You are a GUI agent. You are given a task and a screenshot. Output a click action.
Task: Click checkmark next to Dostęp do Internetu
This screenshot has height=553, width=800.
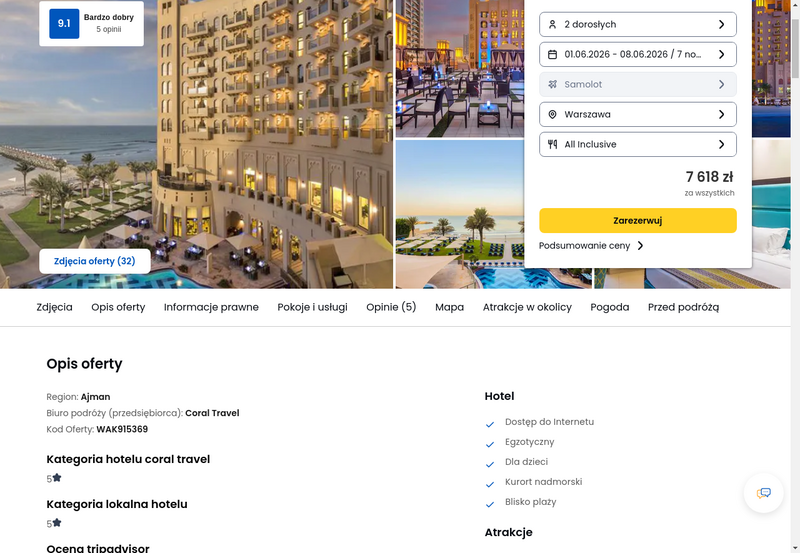pos(490,424)
